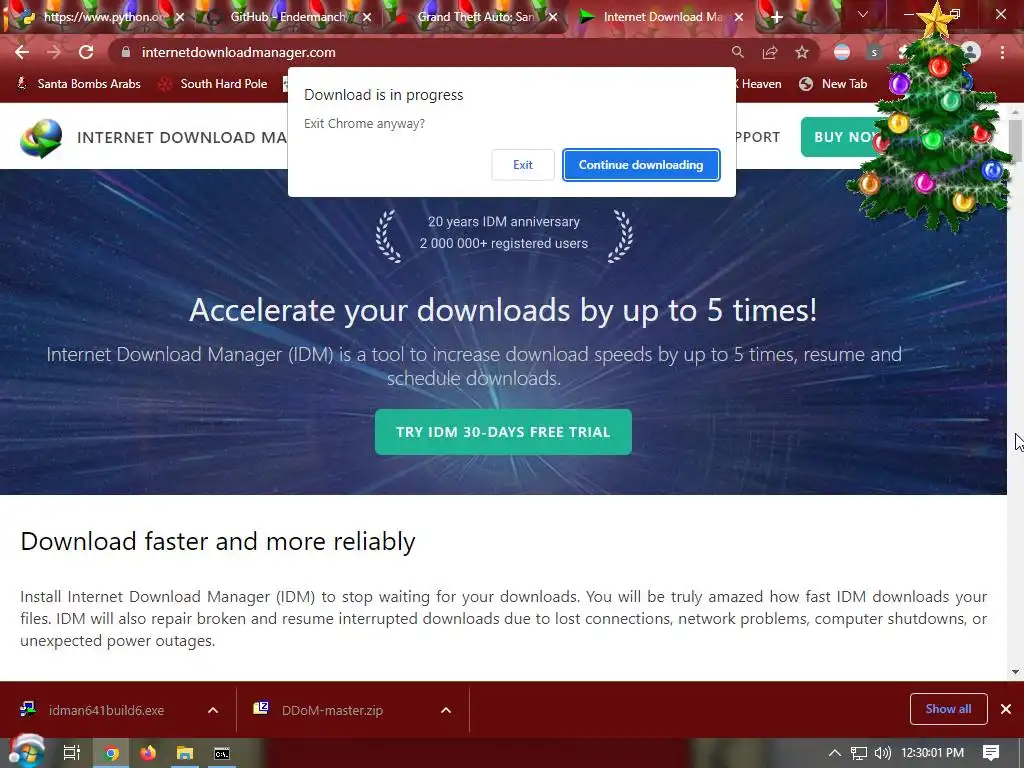Image resolution: width=1024 pixels, height=768 pixels.
Task: Bookmark this page with the star icon
Action: (802, 52)
